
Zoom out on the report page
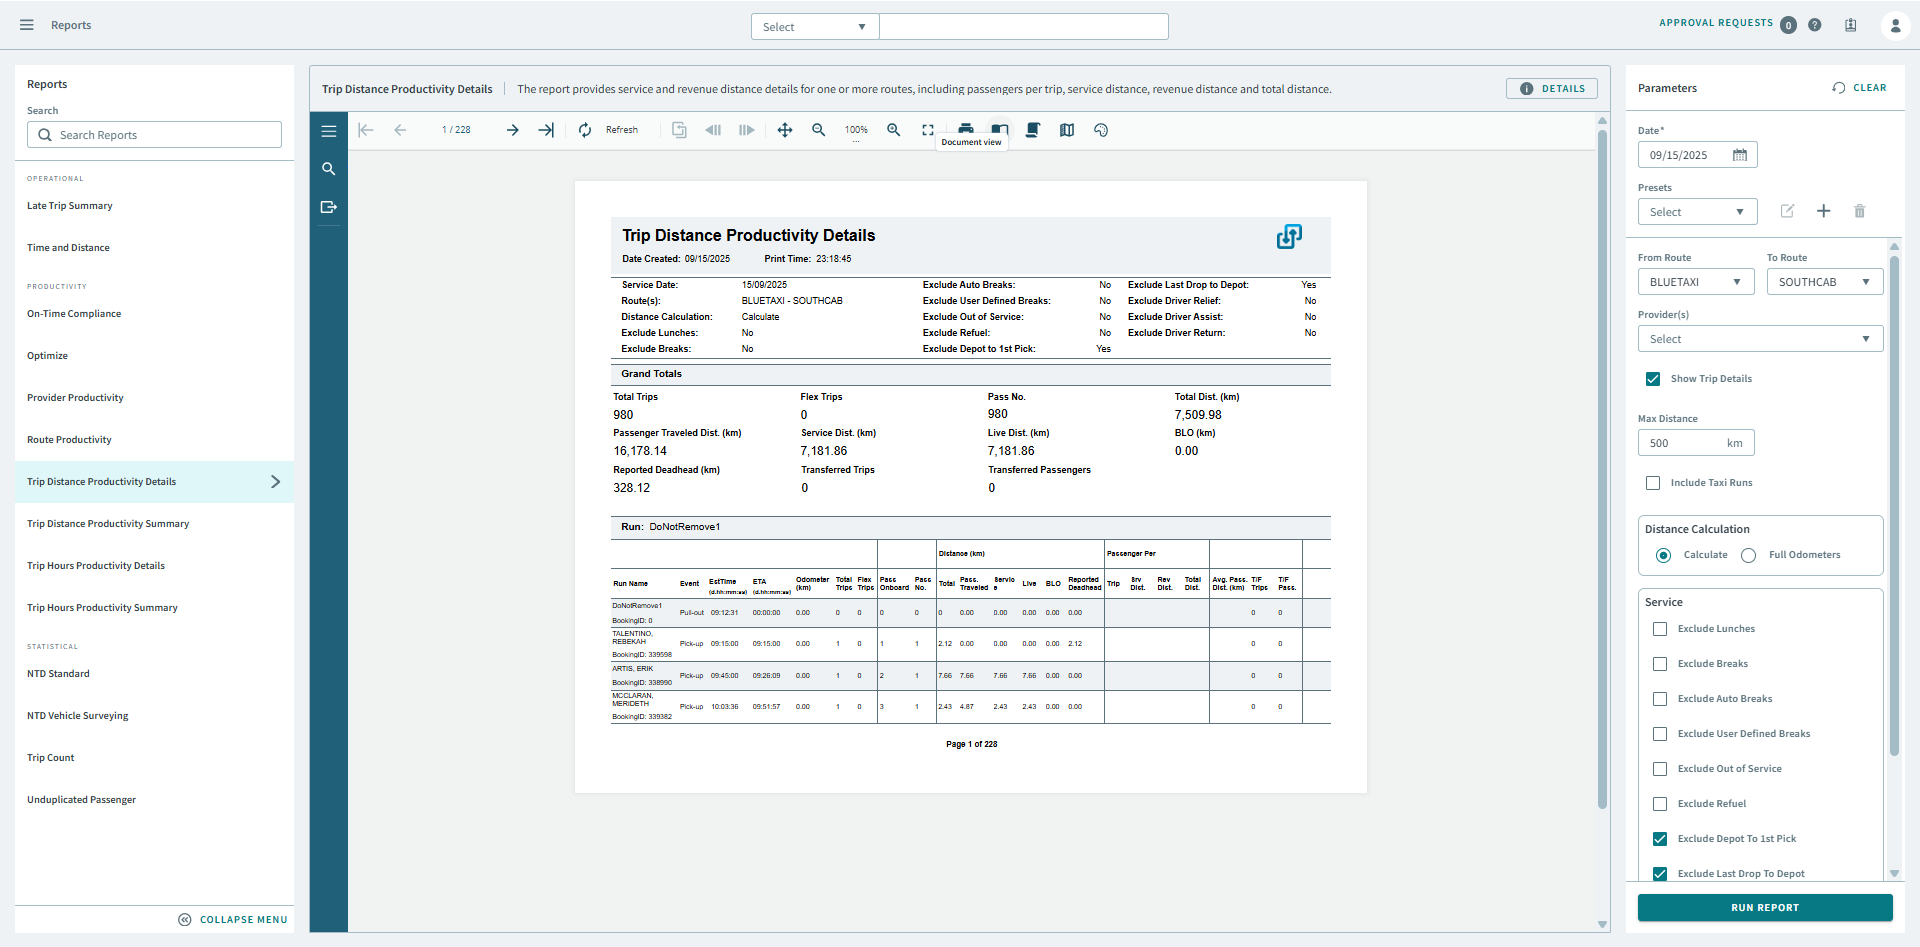(x=819, y=130)
